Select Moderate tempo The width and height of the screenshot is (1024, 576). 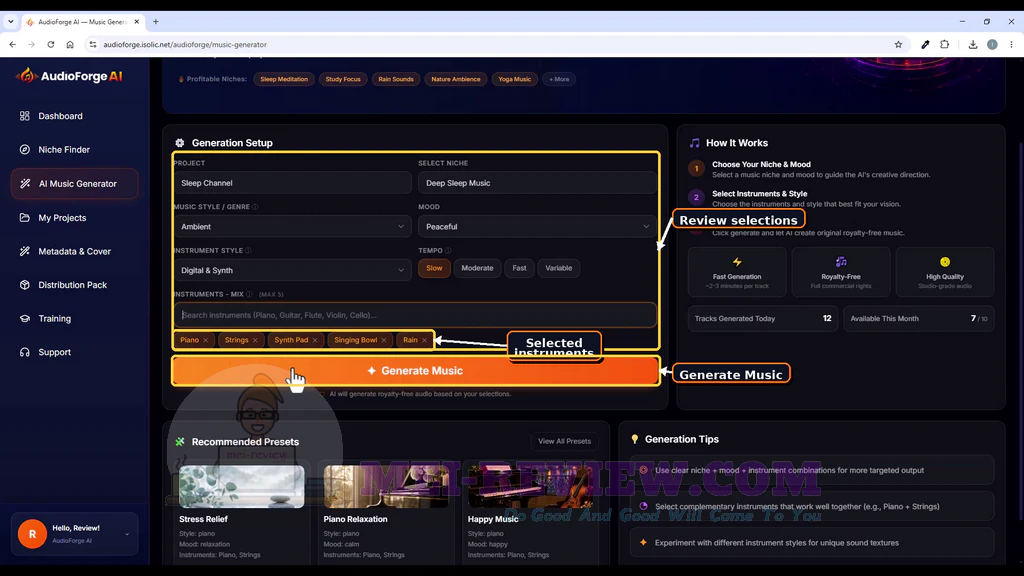click(x=477, y=268)
